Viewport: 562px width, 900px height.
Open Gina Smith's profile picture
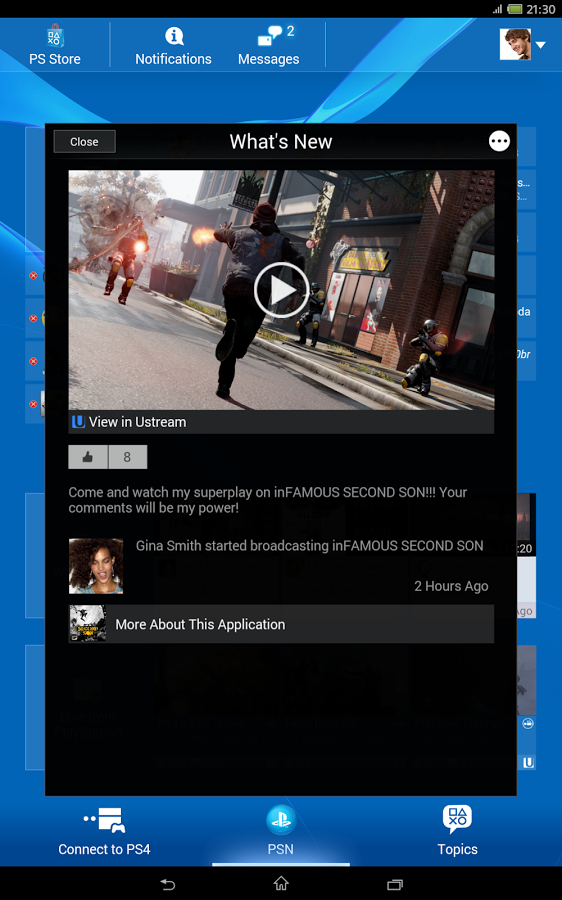click(96, 566)
